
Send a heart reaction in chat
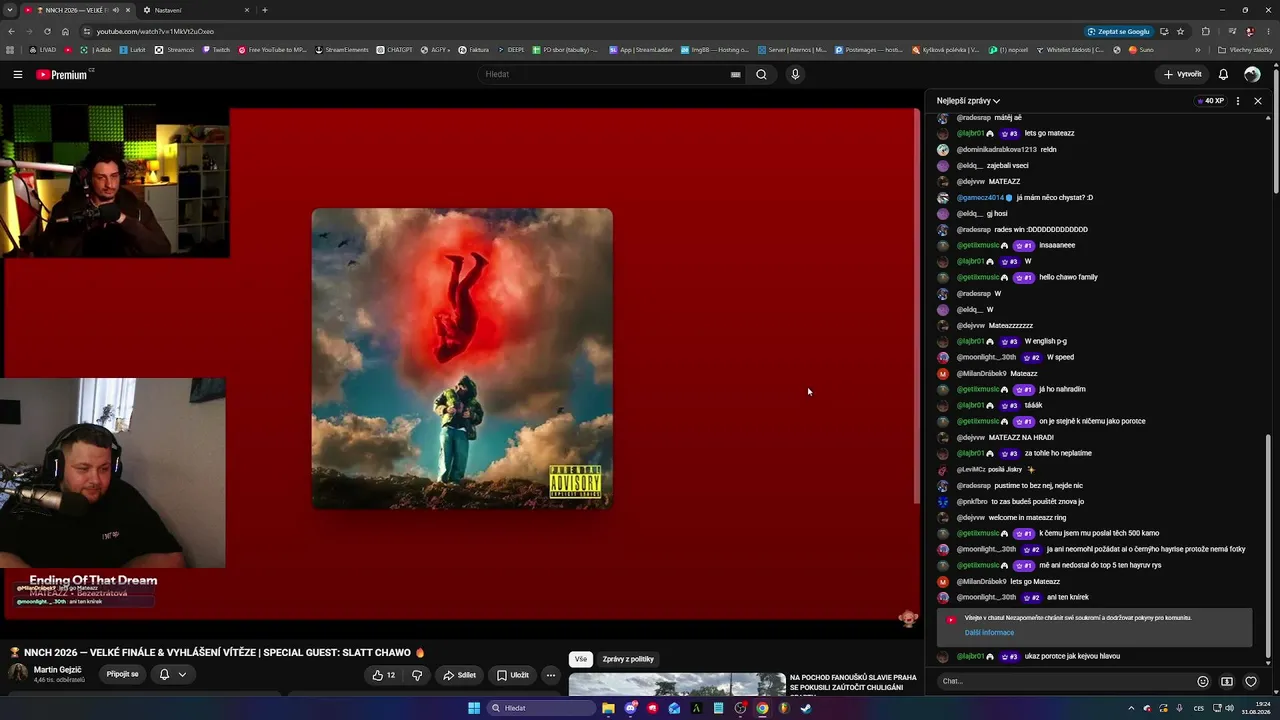[1251, 682]
